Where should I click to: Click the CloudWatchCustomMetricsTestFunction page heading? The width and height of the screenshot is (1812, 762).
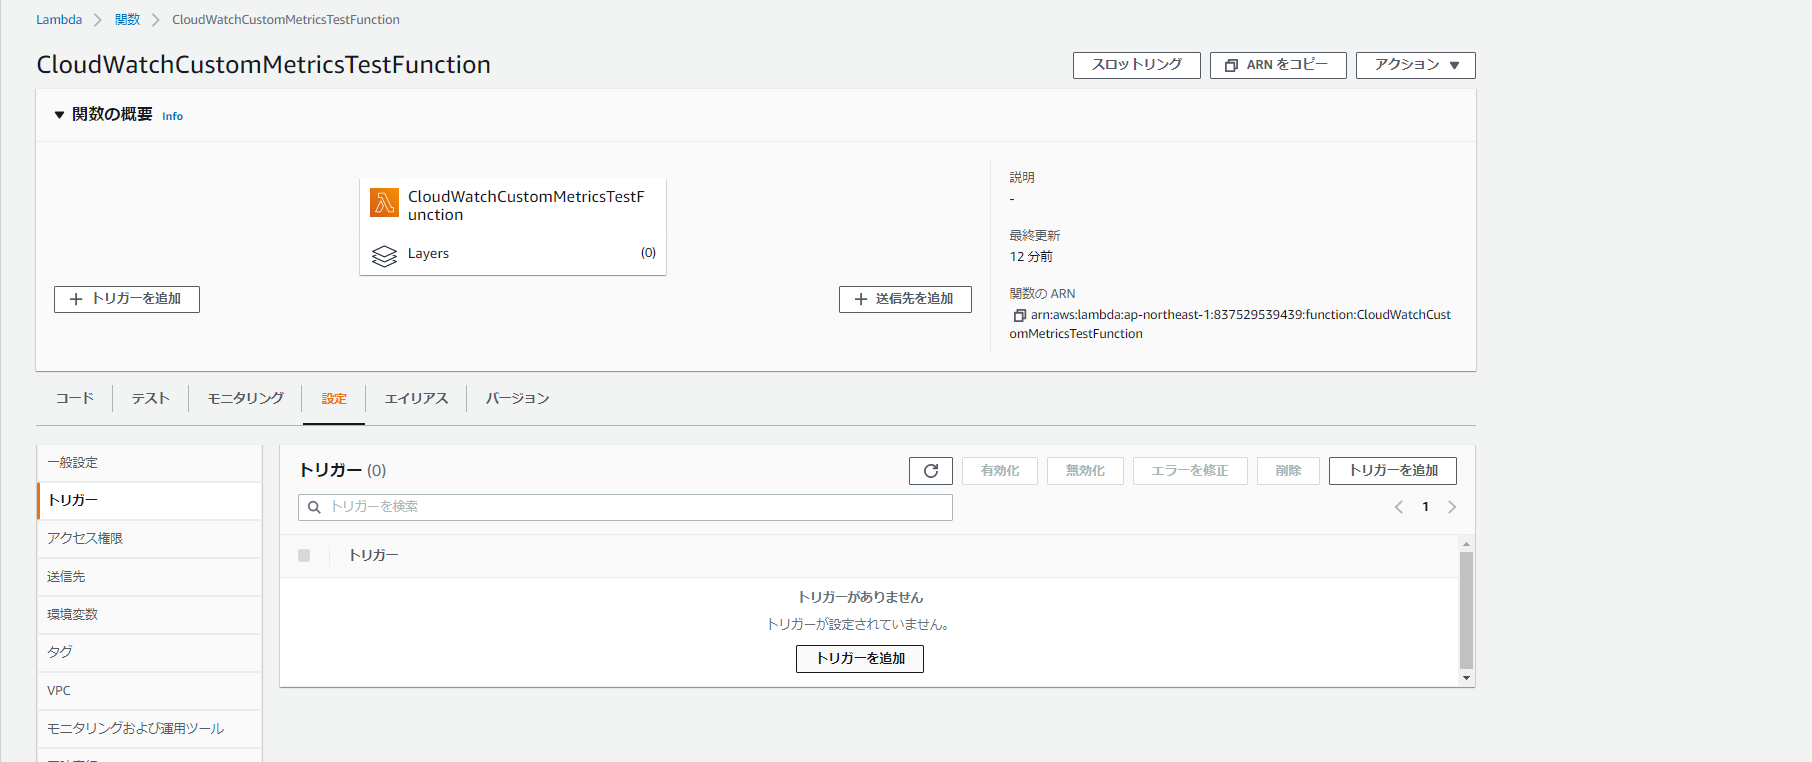(264, 65)
